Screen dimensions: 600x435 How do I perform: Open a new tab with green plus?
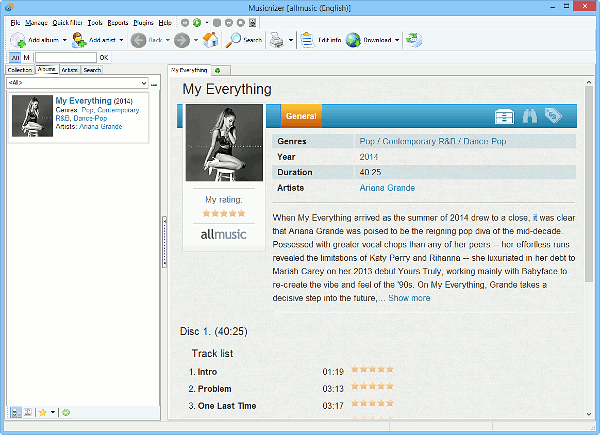click(218, 70)
